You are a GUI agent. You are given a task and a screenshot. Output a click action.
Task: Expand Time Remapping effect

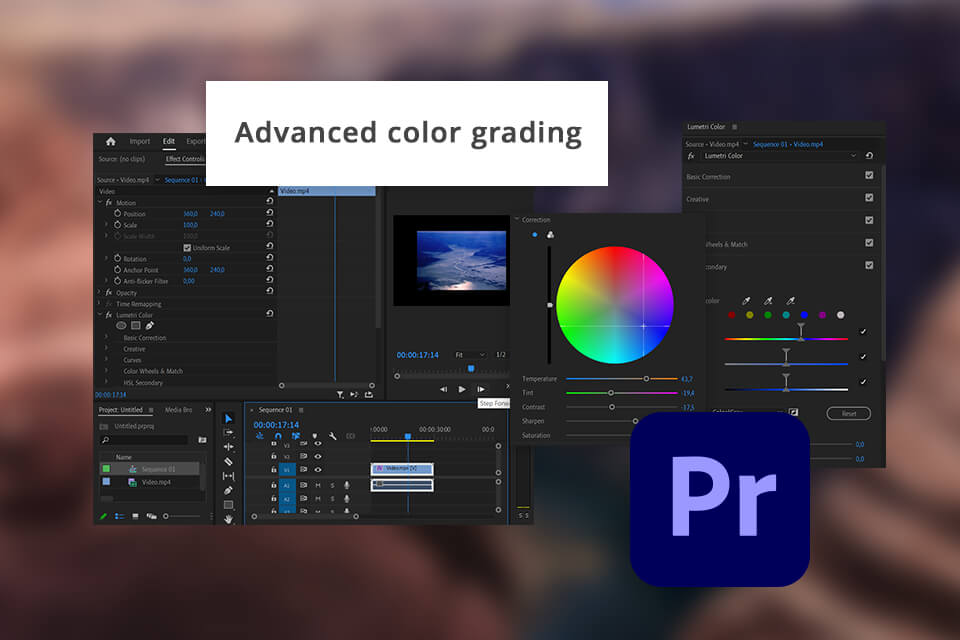[x=100, y=304]
